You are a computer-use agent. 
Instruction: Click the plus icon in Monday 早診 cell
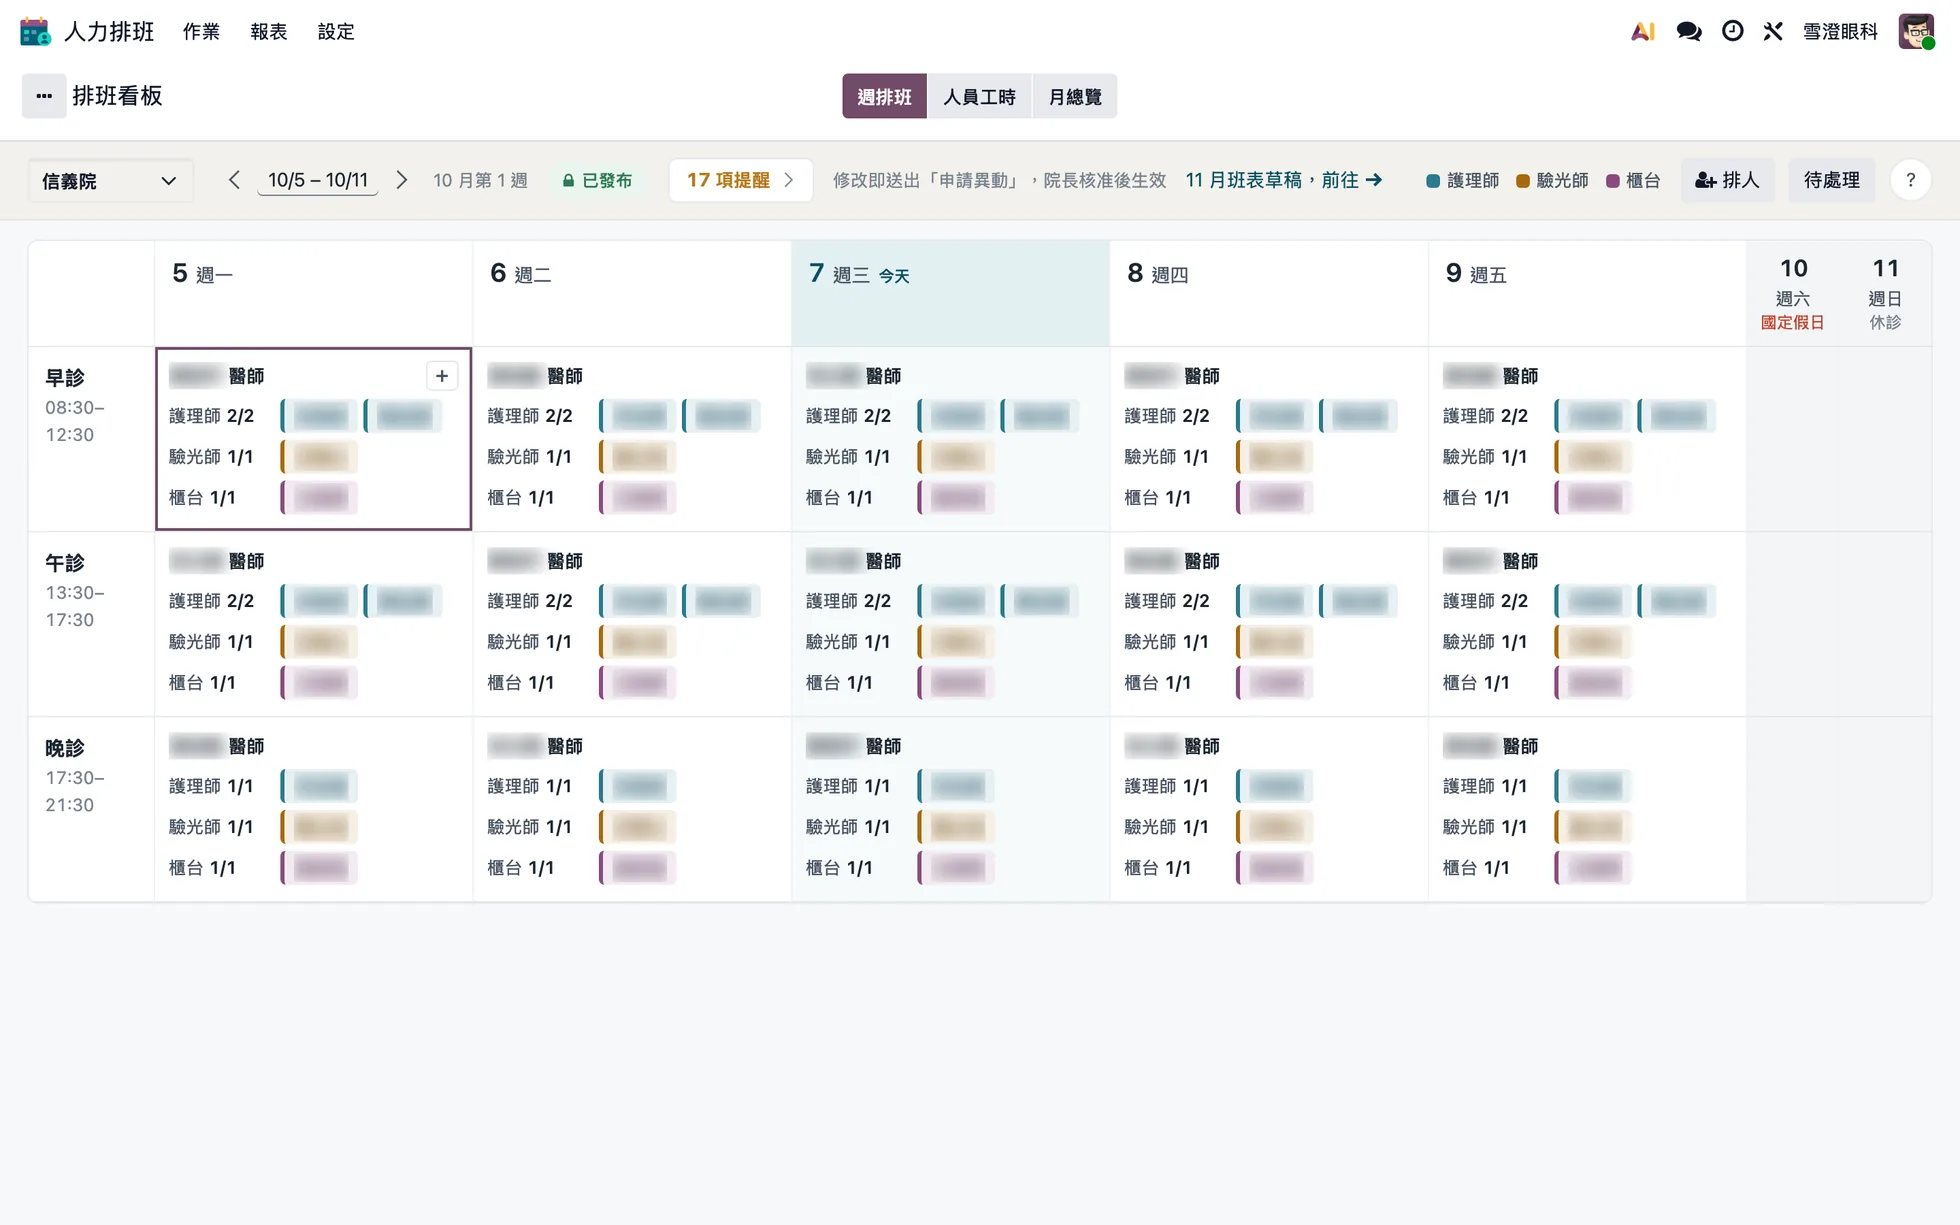[x=442, y=376]
